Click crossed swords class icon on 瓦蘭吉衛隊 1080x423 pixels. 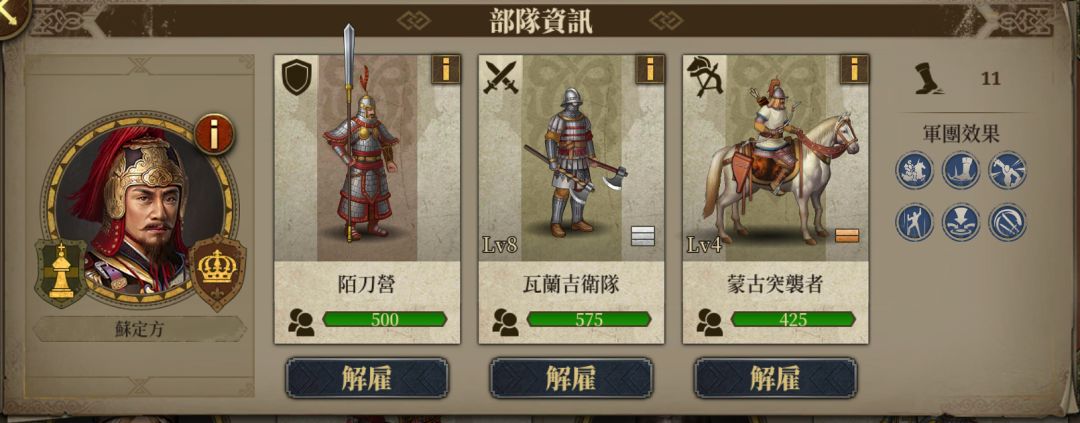pos(501,76)
